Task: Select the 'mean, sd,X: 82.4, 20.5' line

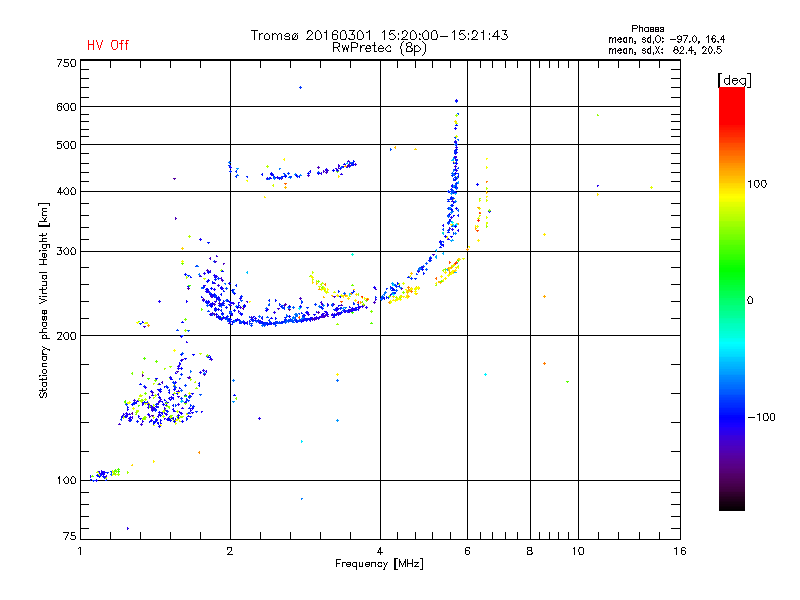Action: pyautogui.click(x=665, y=50)
